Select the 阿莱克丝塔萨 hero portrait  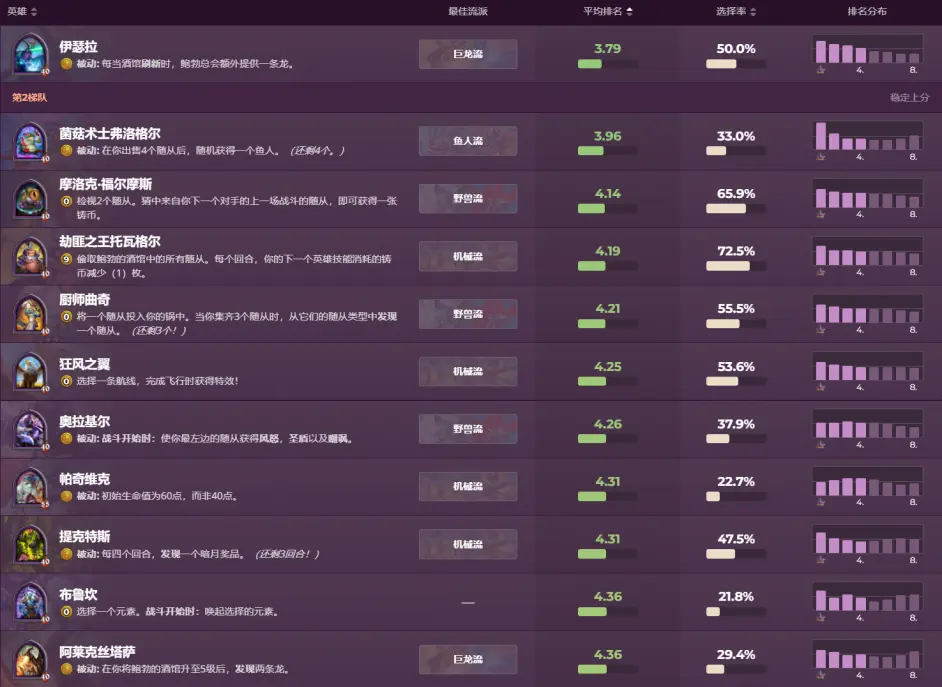31,659
